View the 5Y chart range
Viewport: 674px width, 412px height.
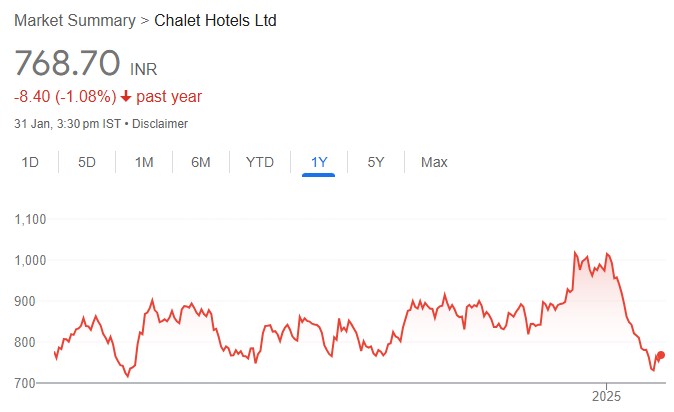point(376,162)
